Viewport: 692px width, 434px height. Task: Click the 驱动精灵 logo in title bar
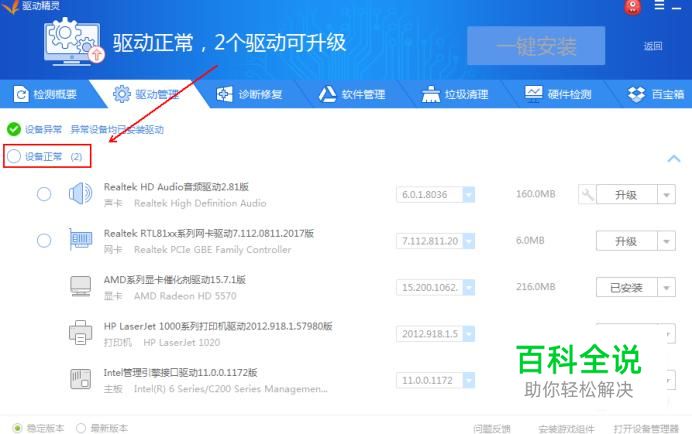[30, 6]
